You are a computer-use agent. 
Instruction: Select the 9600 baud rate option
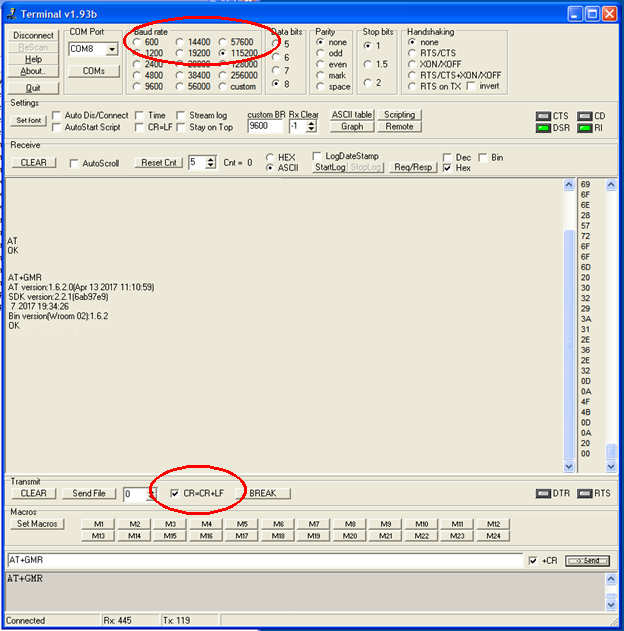(137, 86)
